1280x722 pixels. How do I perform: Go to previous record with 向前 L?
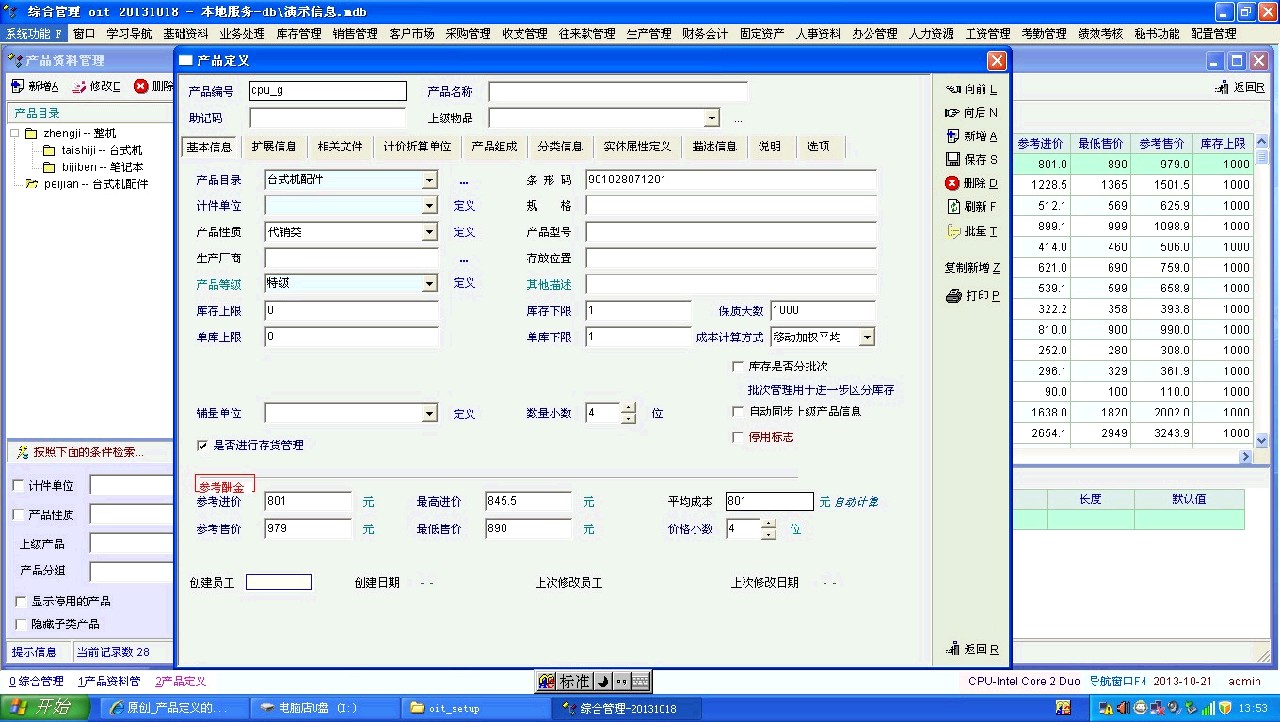pyautogui.click(x=953, y=89)
